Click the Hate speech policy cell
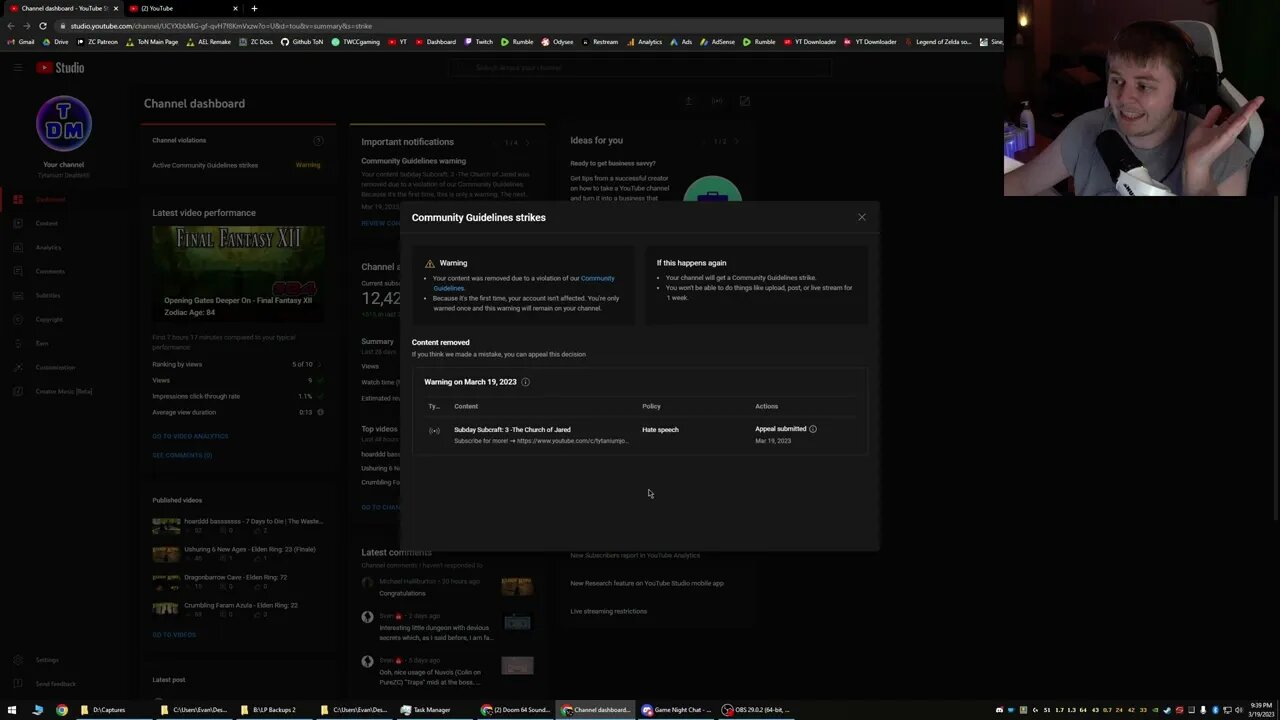1280x720 pixels. click(x=660, y=430)
